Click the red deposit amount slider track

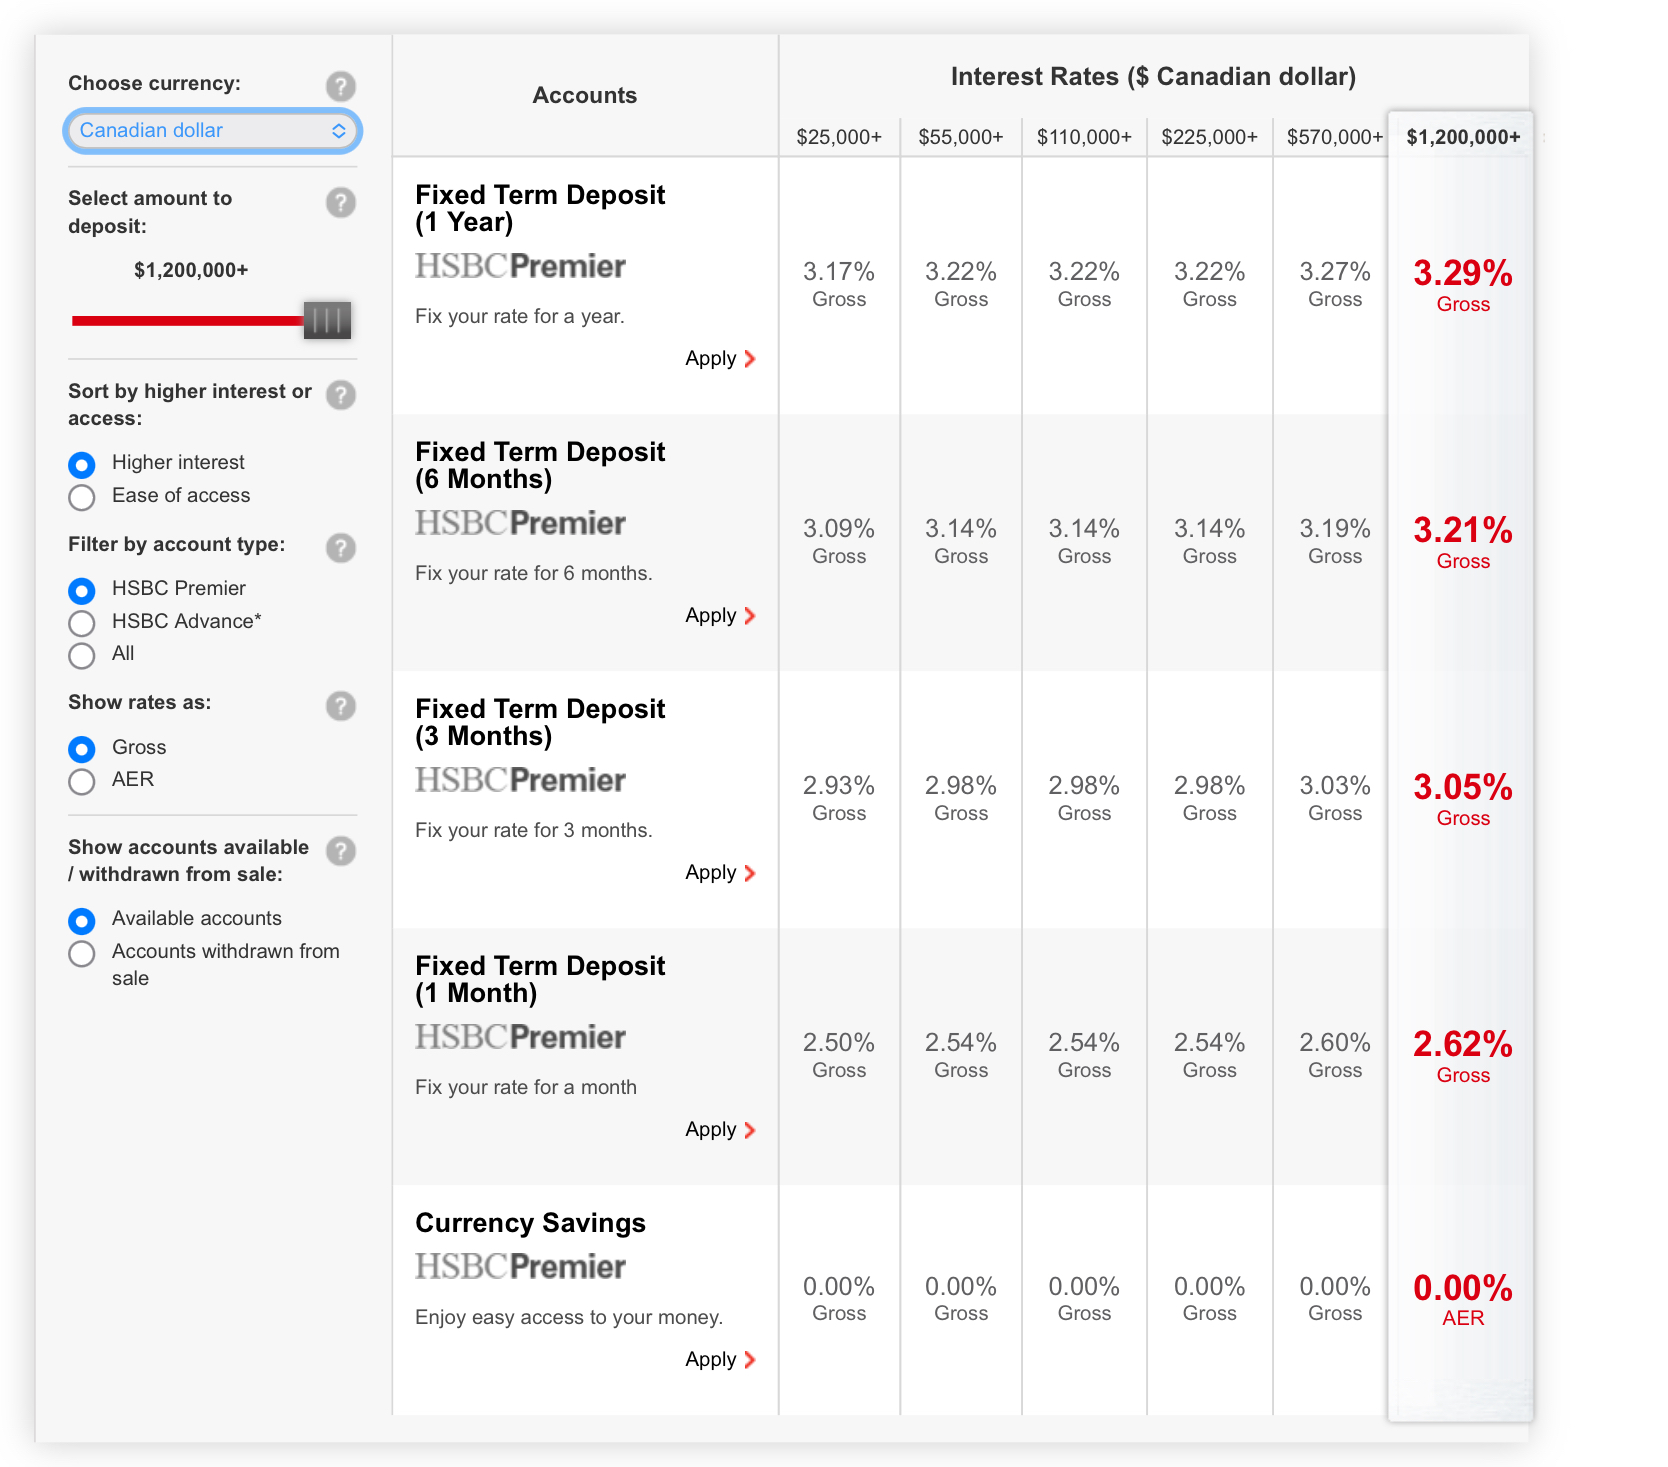(188, 321)
